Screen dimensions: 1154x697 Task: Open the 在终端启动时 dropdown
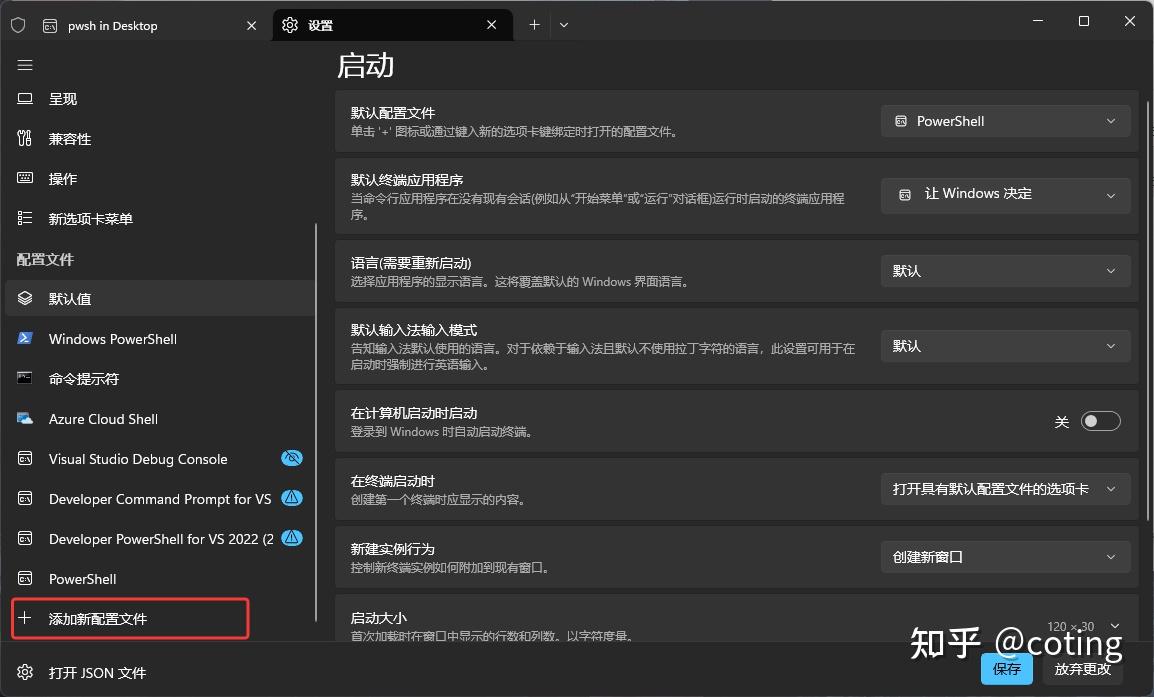1005,489
